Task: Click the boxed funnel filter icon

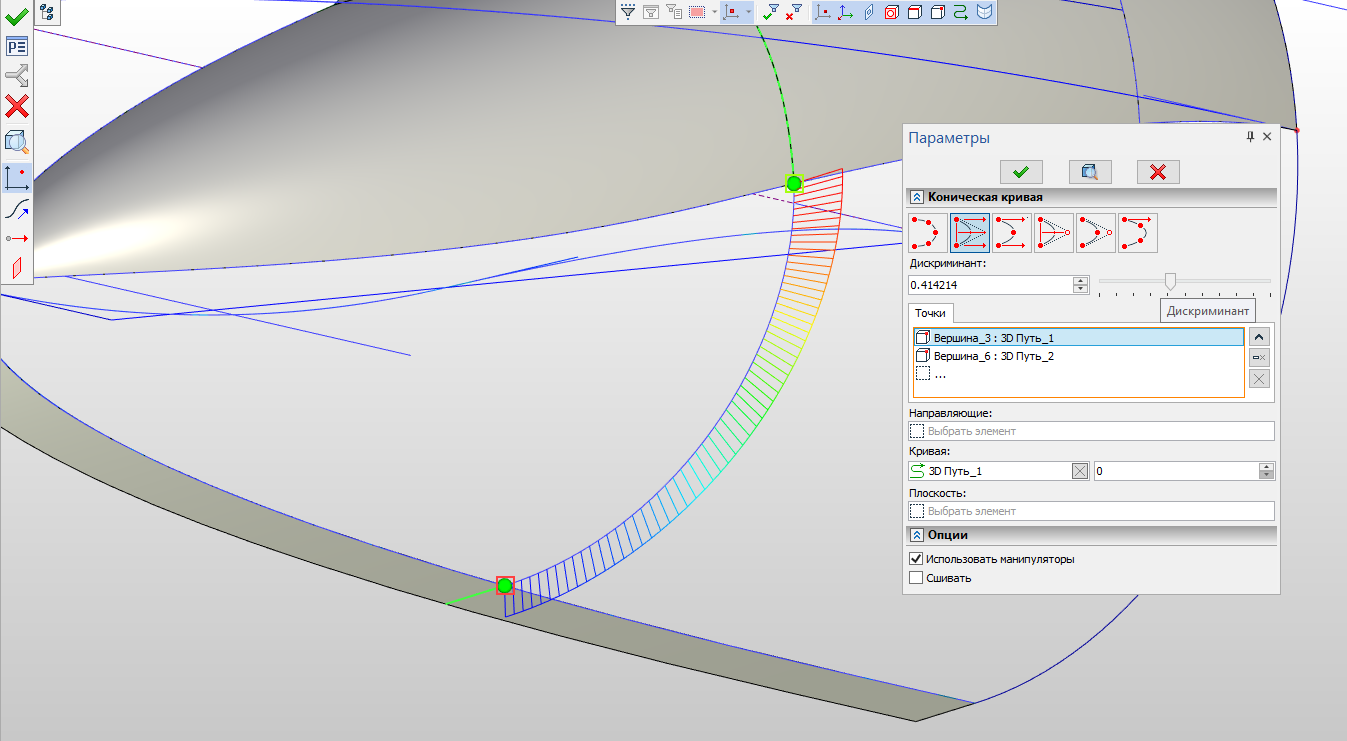Action: (651, 13)
